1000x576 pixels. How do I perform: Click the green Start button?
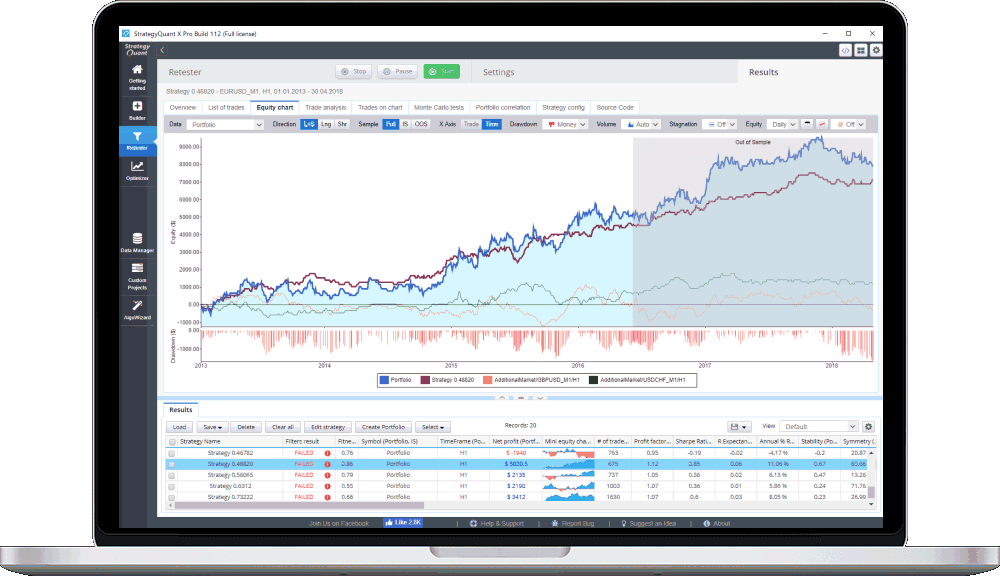click(x=441, y=71)
